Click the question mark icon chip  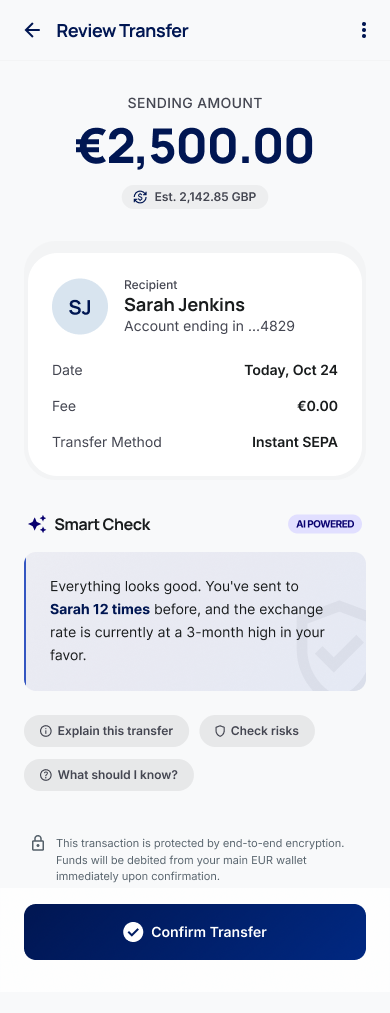[45, 775]
